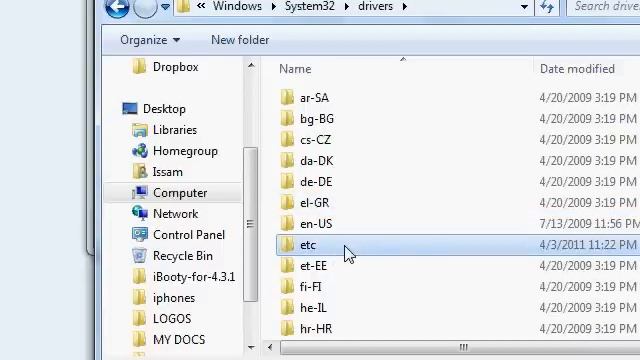Click the Control Panel icon
The height and width of the screenshot is (360, 640).
tap(140, 235)
